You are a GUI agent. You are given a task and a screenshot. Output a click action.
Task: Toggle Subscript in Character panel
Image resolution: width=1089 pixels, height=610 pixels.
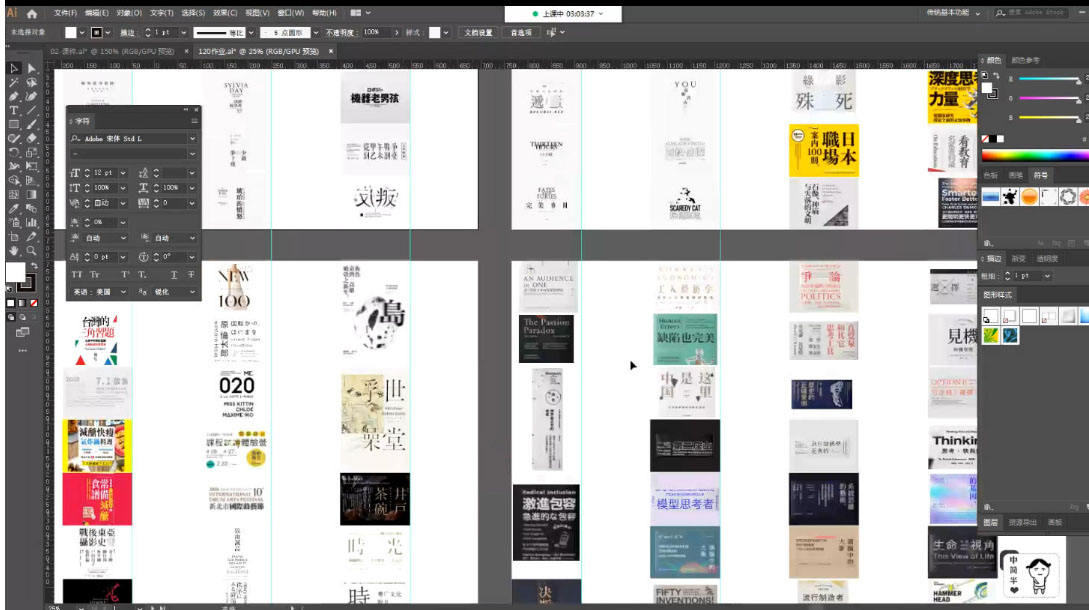pyautogui.click(x=142, y=274)
